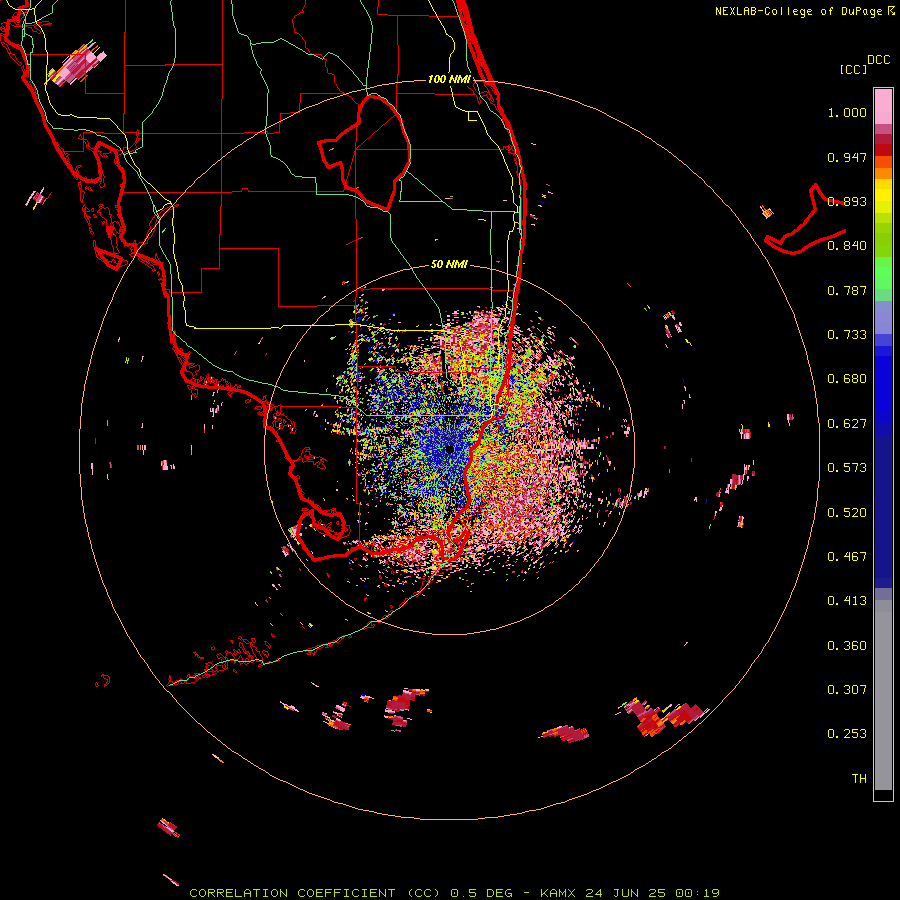Click the 0.520 color scale value
Viewport: 900px width, 900px height.
(847, 513)
